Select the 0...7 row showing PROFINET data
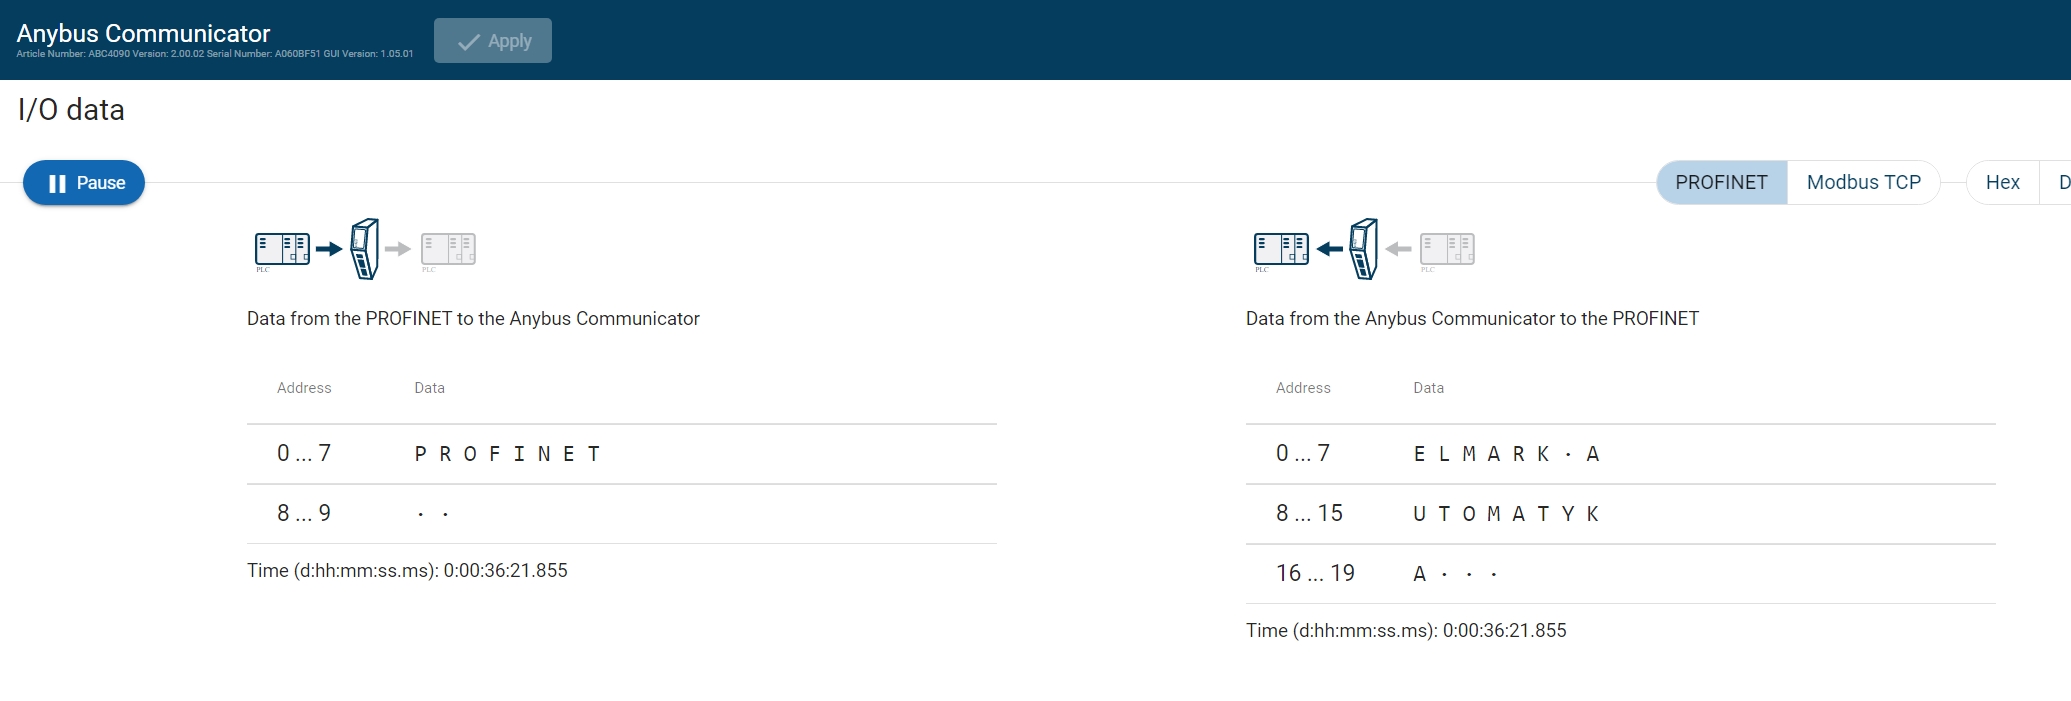The width and height of the screenshot is (2071, 701). [621, 454]
